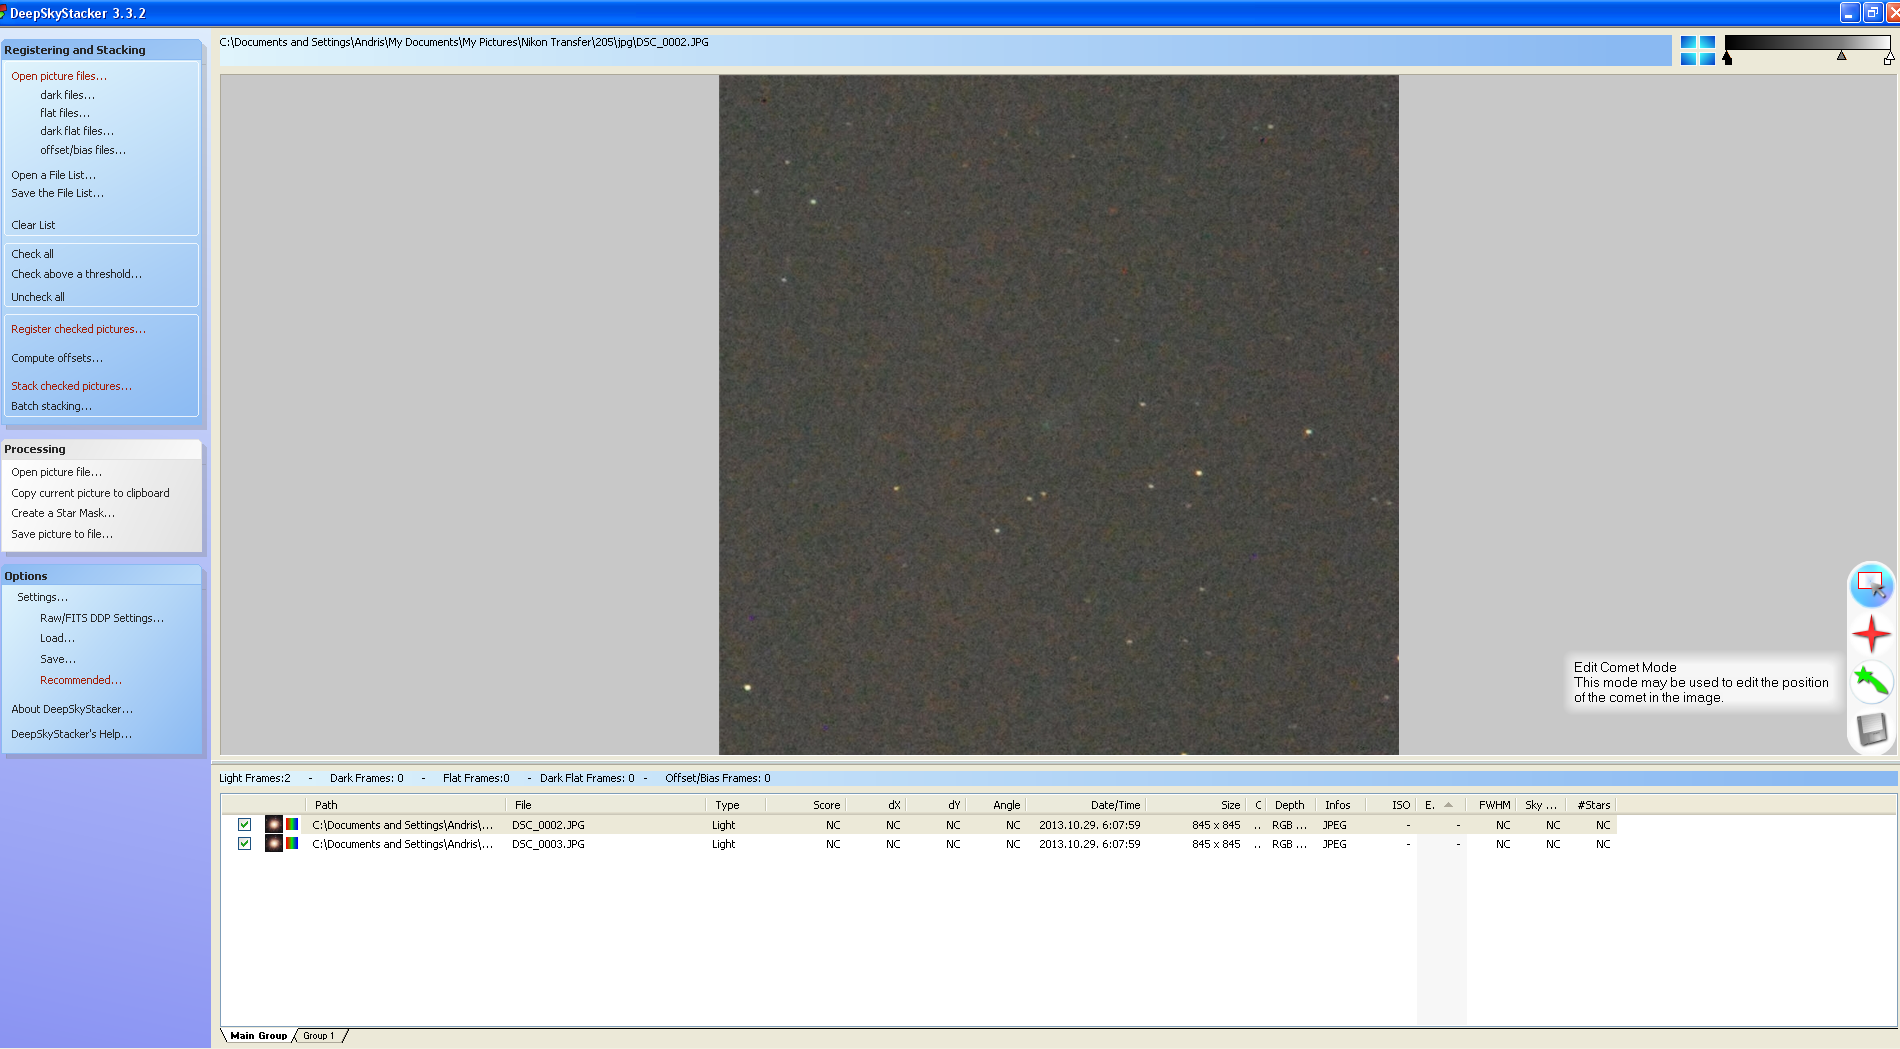Select the rectangle zoom selection mode icon
Image resolution: width=1900 pixels, height=1049 pixels.
click(x=1871, y=584)
